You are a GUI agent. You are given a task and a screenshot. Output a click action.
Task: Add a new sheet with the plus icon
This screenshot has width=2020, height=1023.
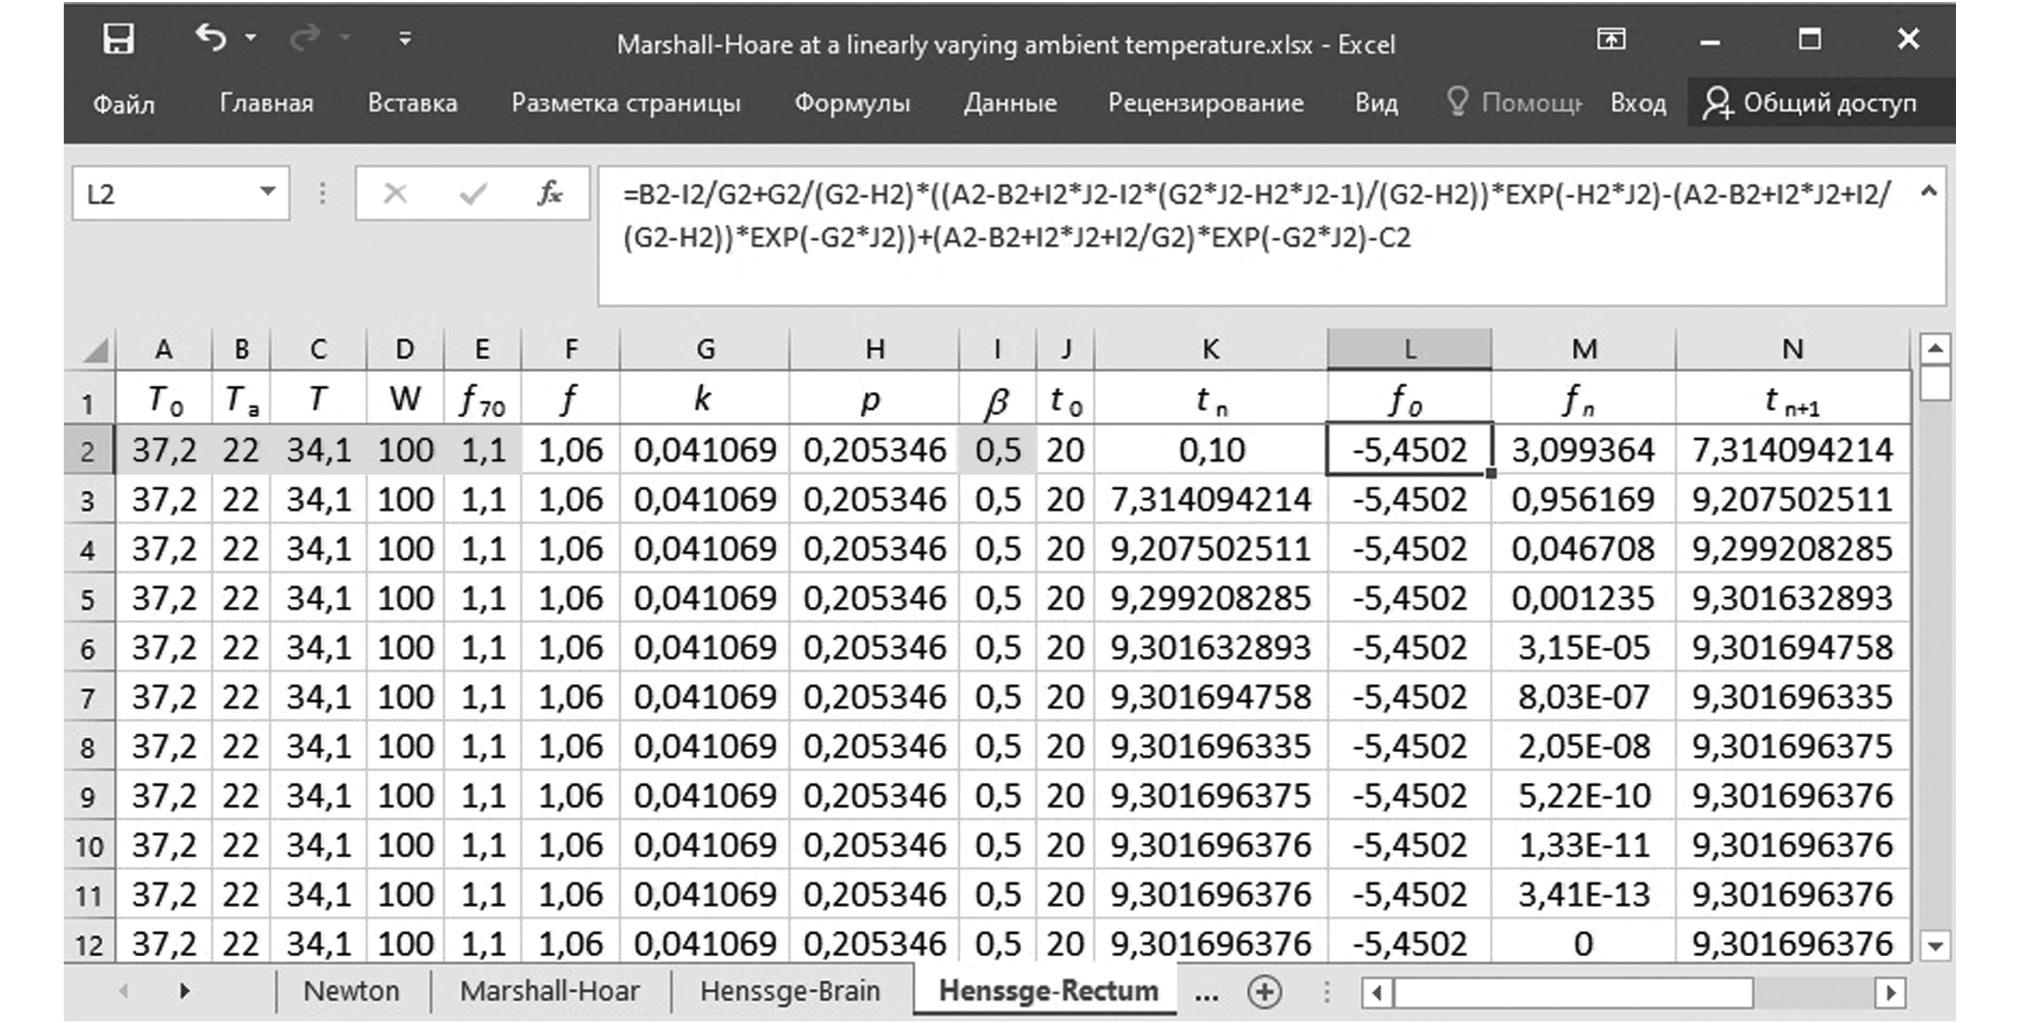[1265, 991]
